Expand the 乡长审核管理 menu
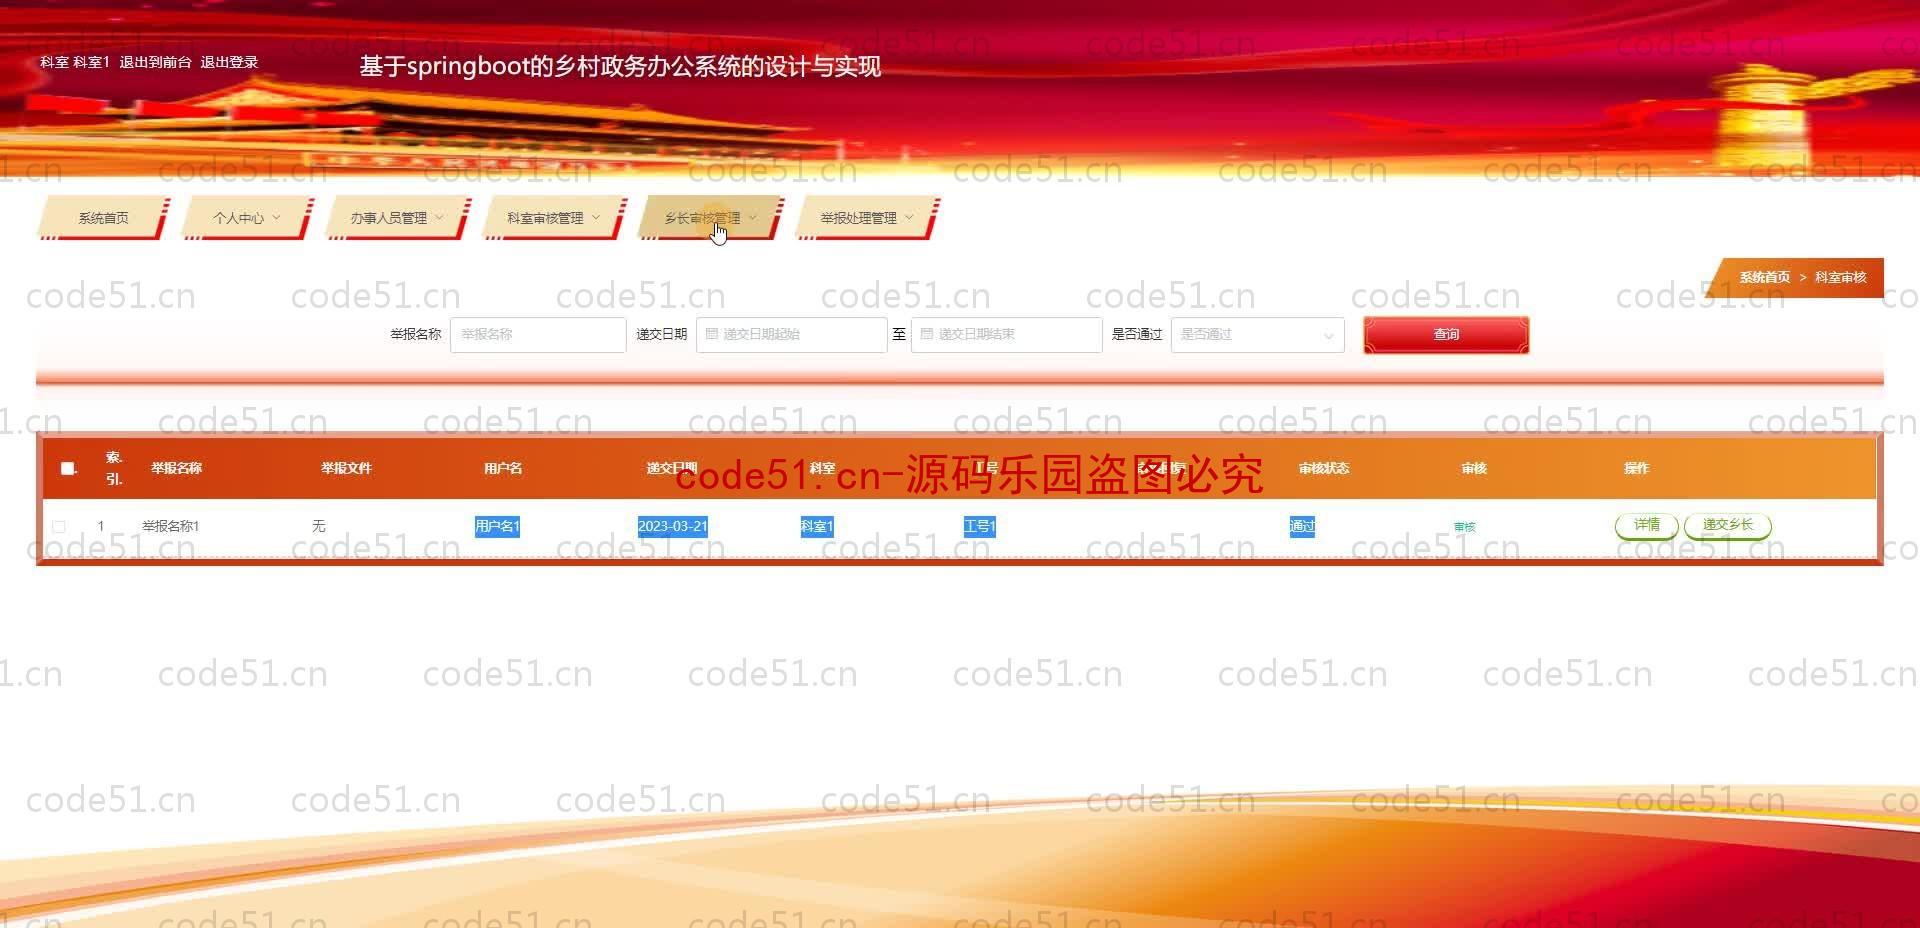Screen dimensions: 1920x928 tap(711, 218)
